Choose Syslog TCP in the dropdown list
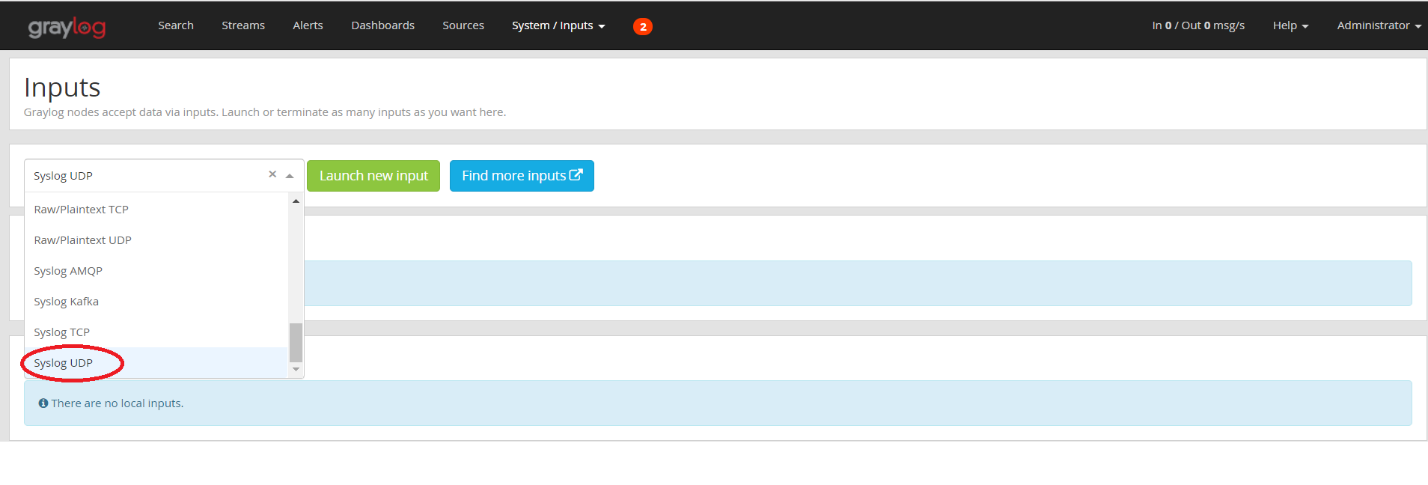1428x485 pixels. (x=158, y=332)
